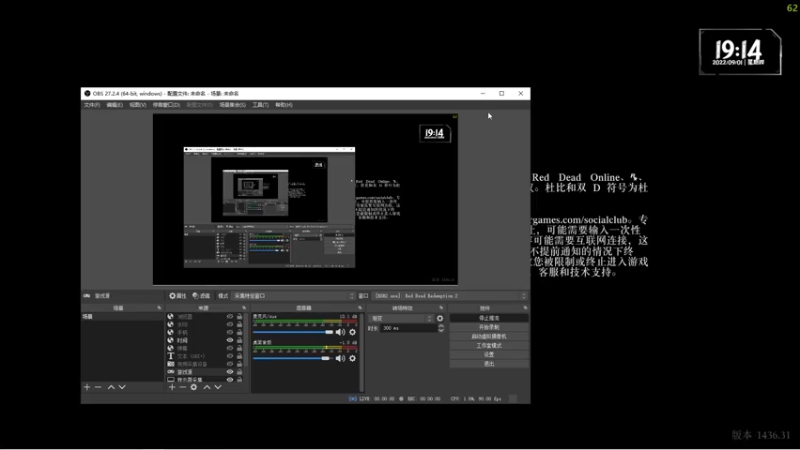The image size is (800, 450).
Task: Select the 文本 (GDI+) text source
Action: click(x=205, y=356)
